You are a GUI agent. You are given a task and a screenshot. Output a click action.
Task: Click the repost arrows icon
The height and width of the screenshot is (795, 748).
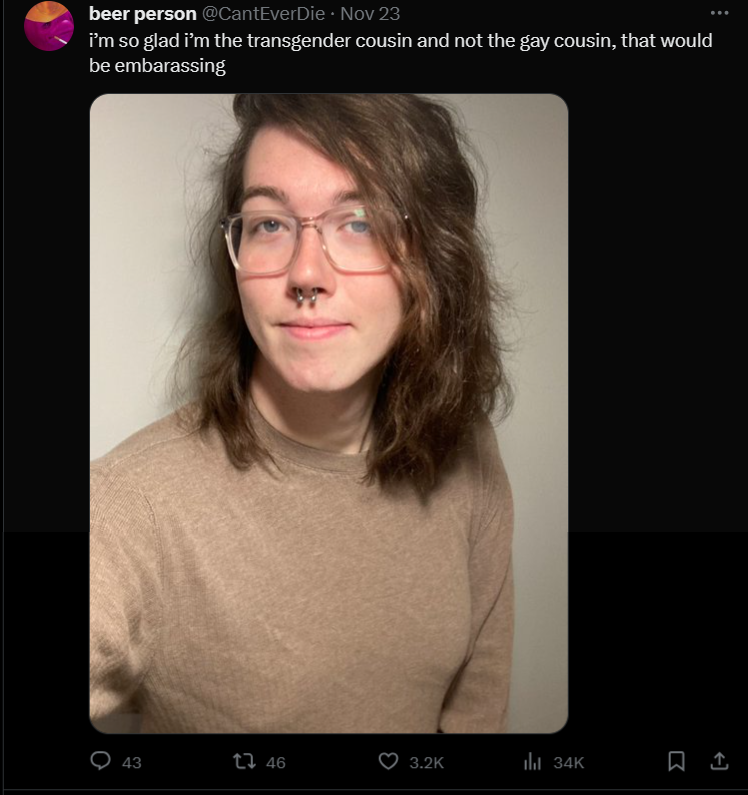244,761
